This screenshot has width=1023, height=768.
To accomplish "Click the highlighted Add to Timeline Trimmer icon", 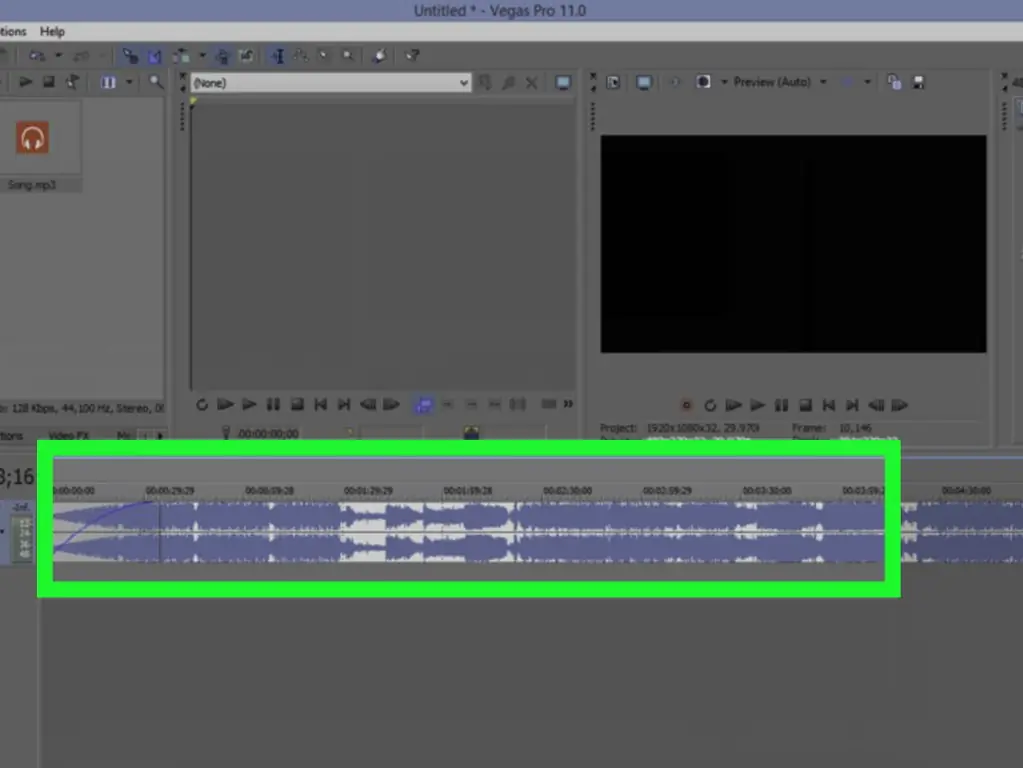I will [423, 405].
